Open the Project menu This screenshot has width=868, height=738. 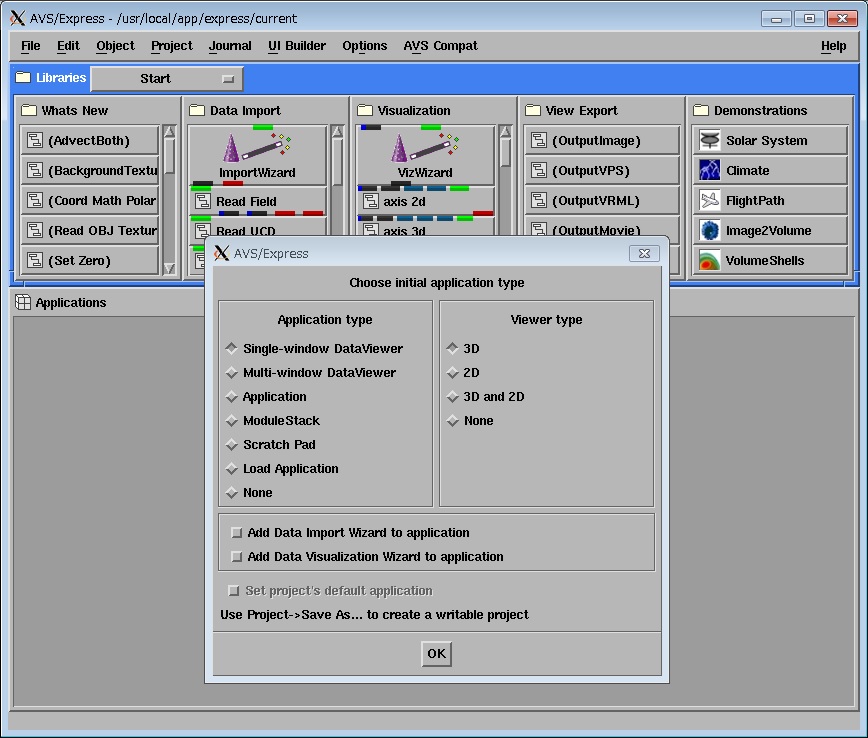[x=172, y=46]
